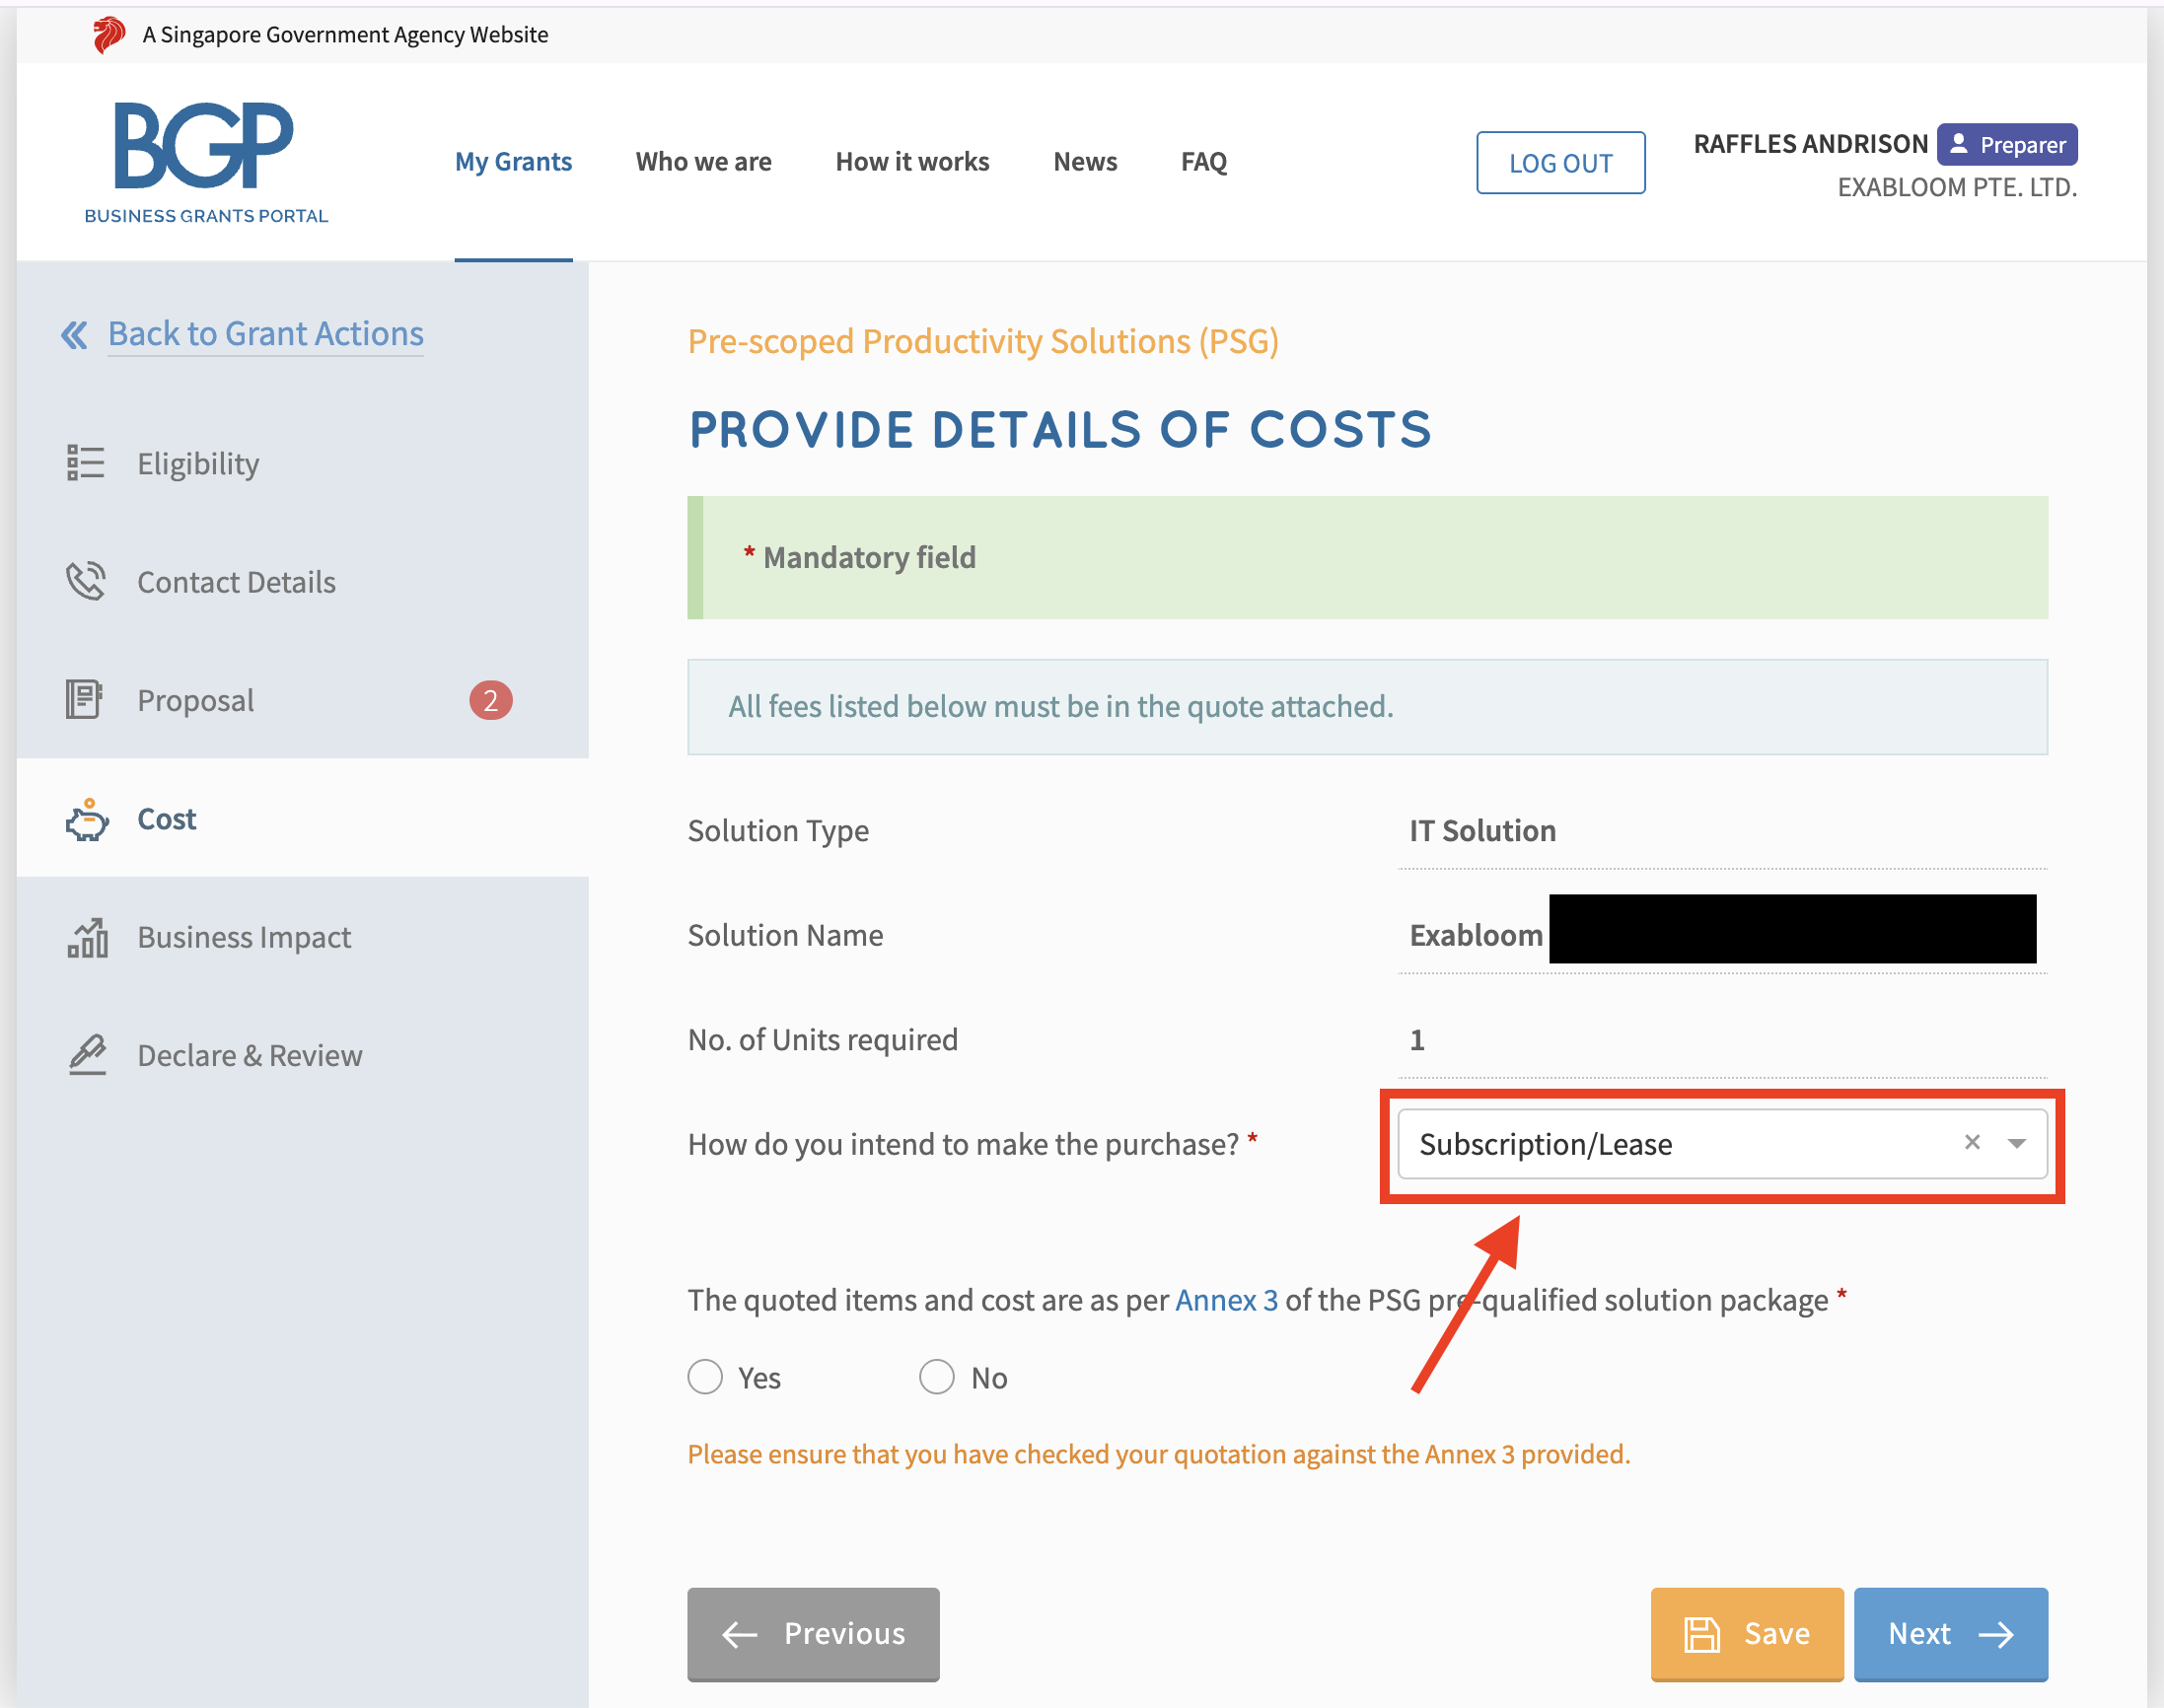Go to the Cost section
The height and width of the screenshot is (1708, 2164).
tap(302, 818)
